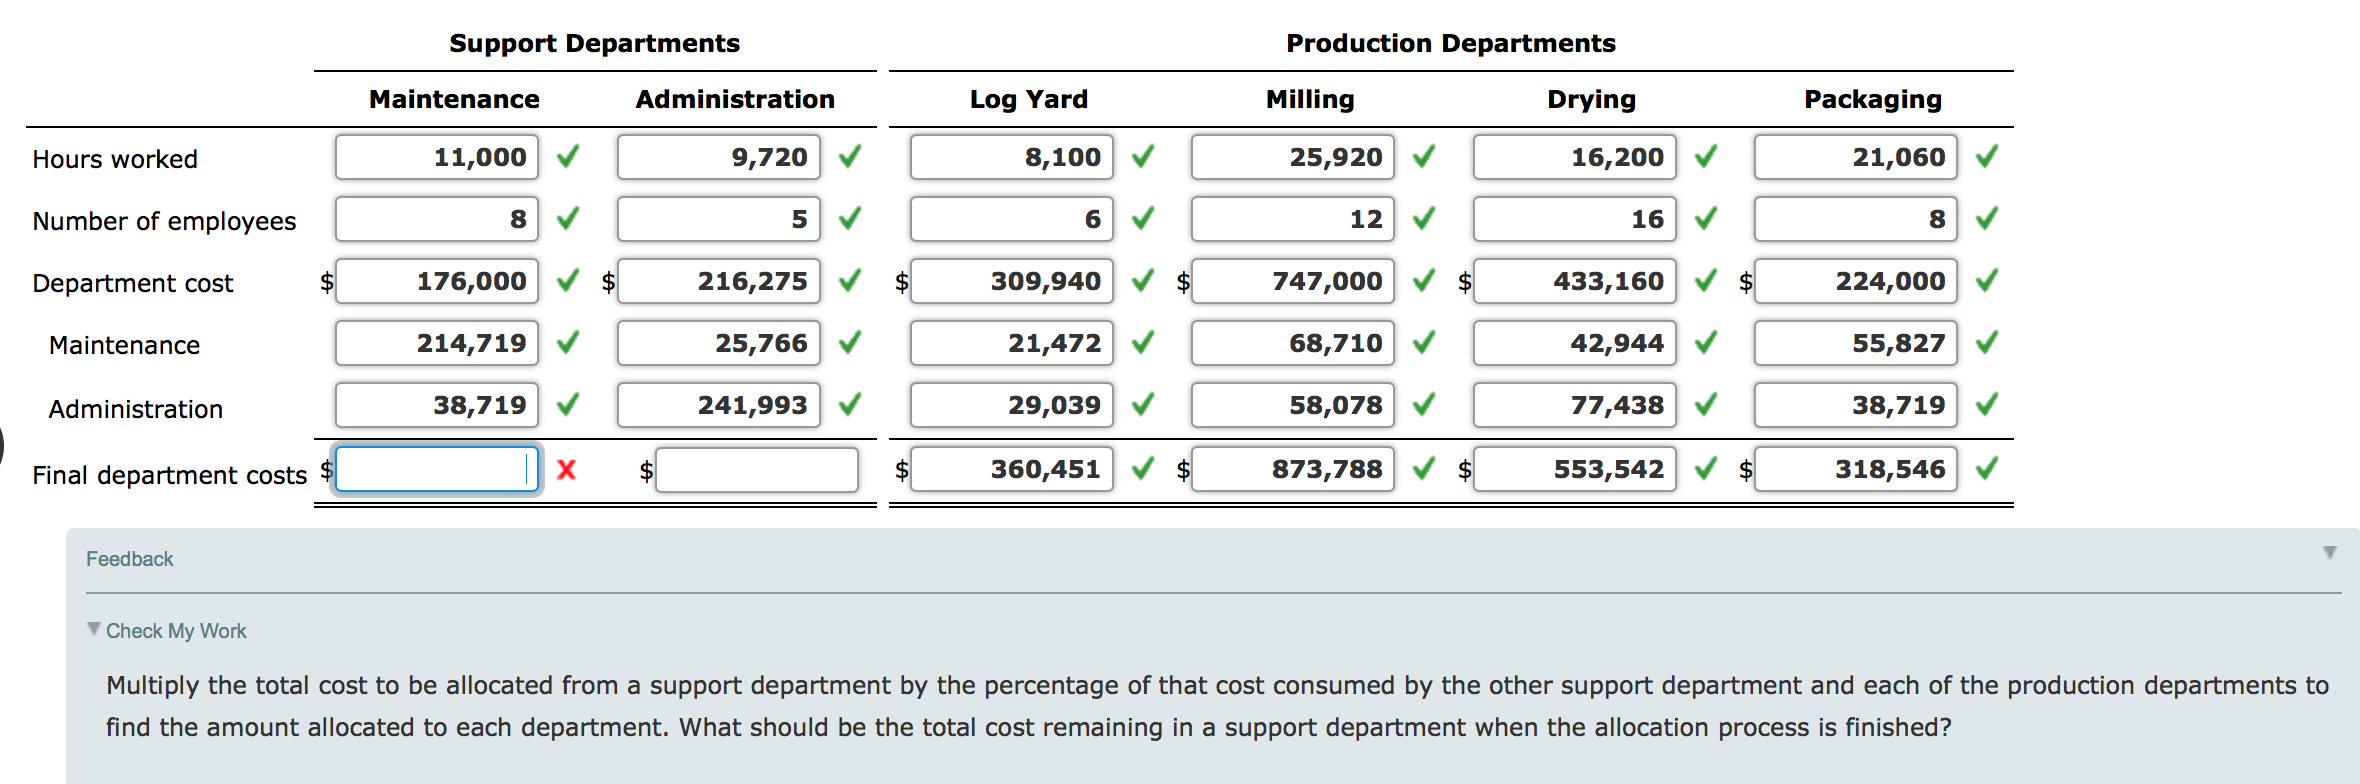
Task: Click Milling final costs field 873,788
Action: tap(1293, 469)
